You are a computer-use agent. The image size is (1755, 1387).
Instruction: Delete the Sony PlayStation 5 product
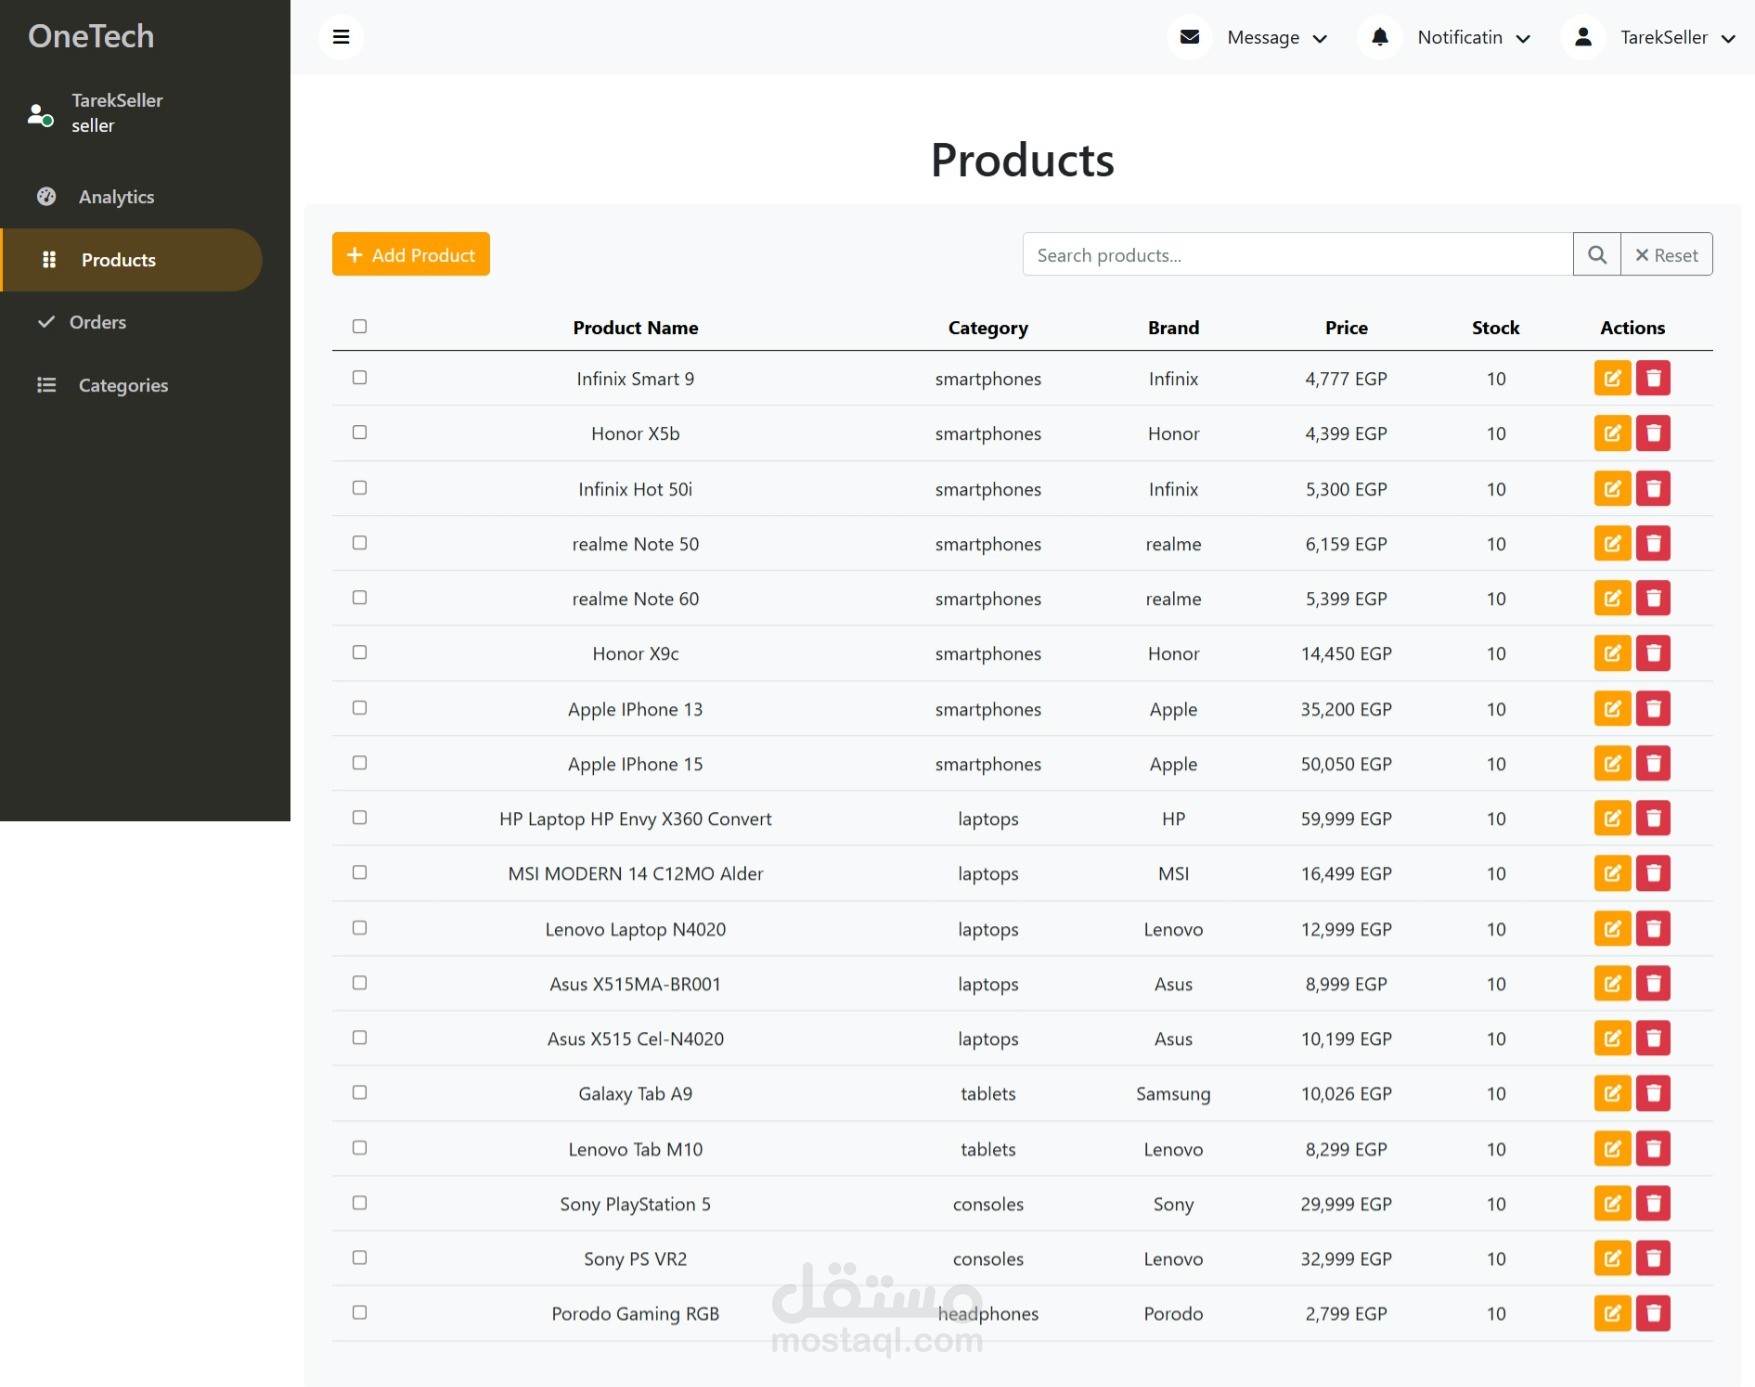point(1653,1204)
